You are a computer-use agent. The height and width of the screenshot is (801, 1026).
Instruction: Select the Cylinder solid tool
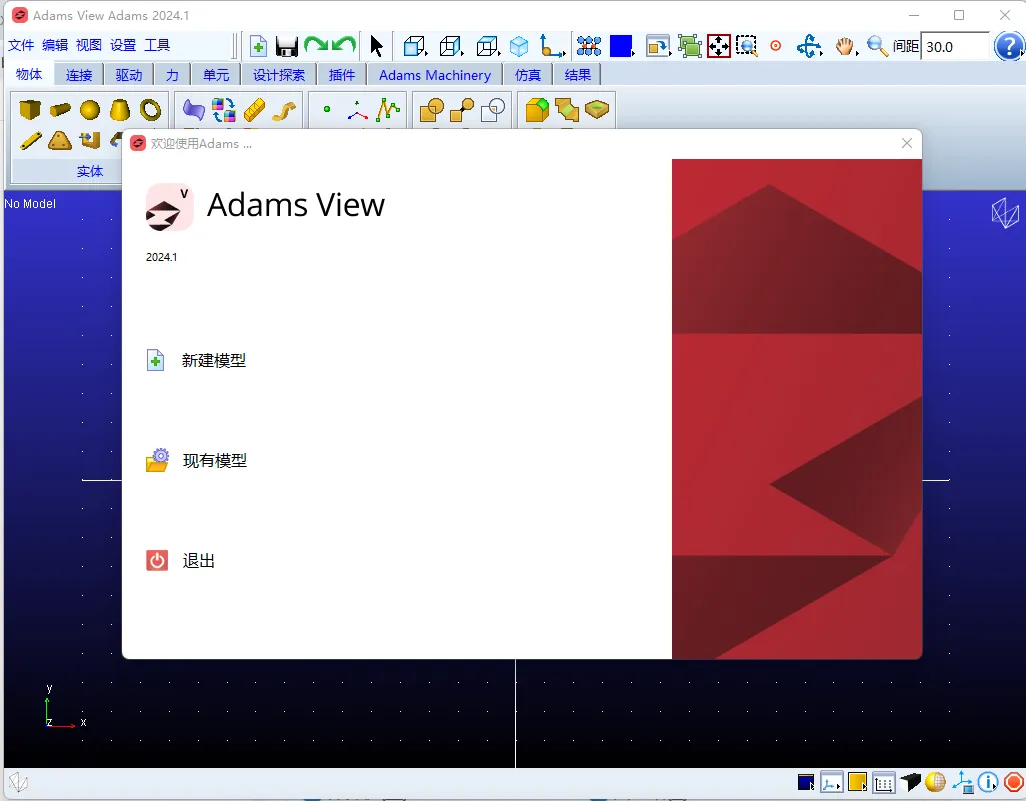[60, 110]
